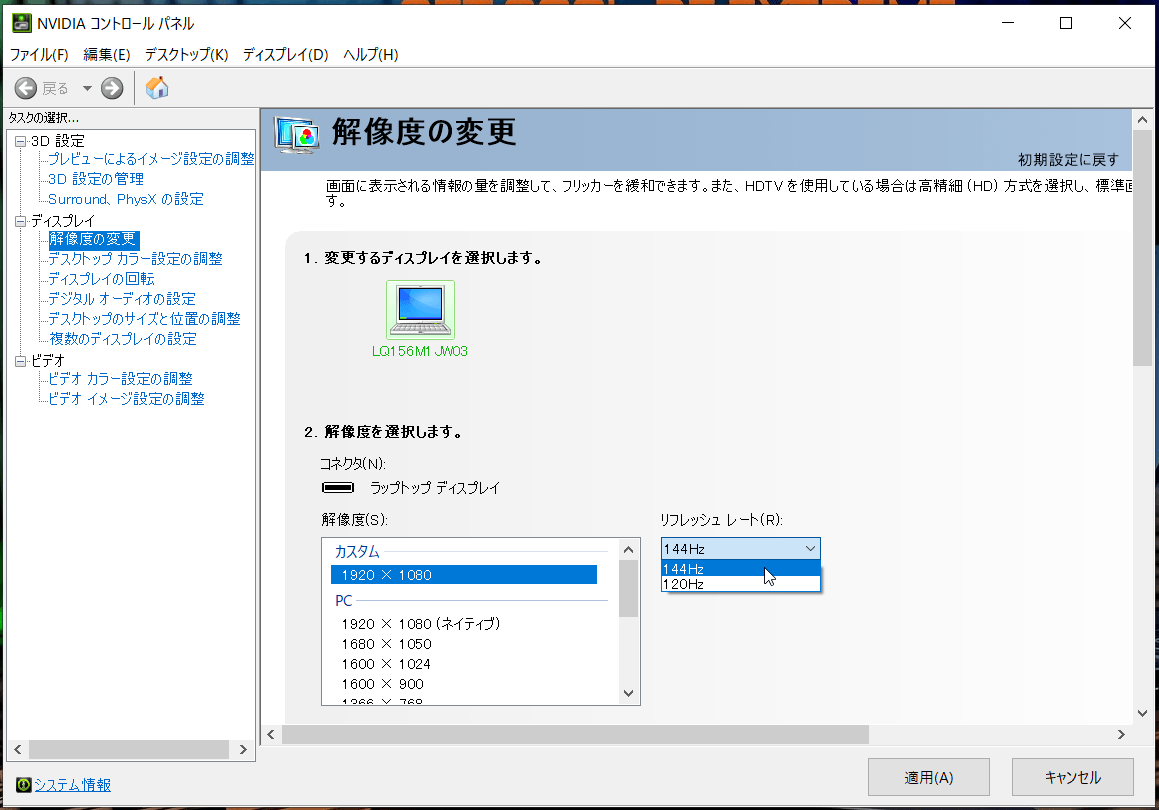
Task: Click main panel horizontal scroll left arrow
Action: [x=271, y=734]
